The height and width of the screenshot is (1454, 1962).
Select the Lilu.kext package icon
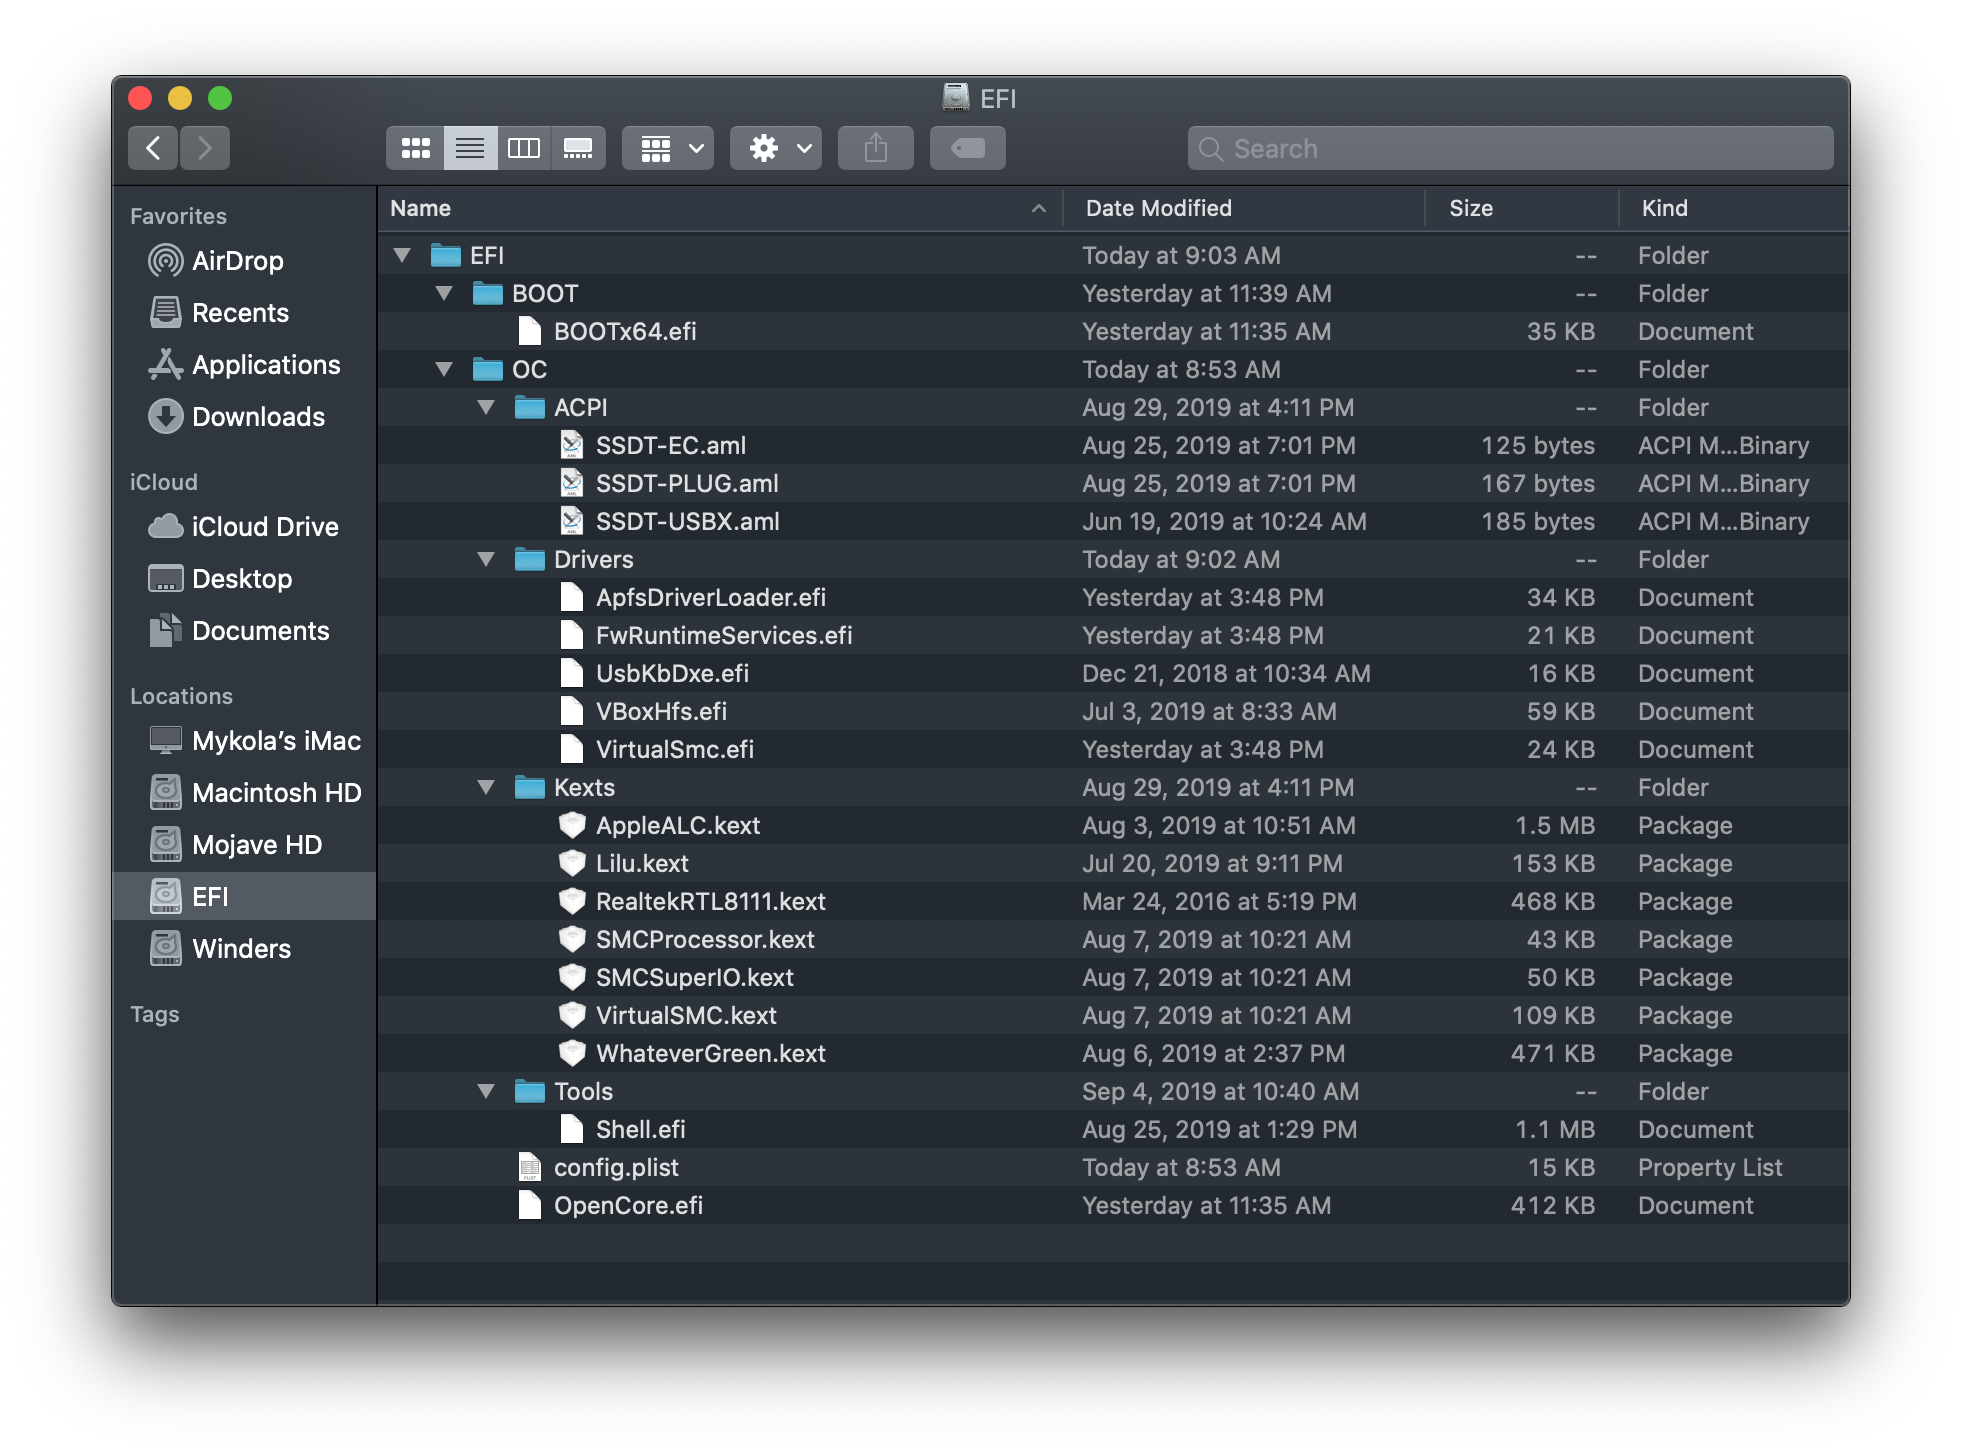(x=572, y=863)
